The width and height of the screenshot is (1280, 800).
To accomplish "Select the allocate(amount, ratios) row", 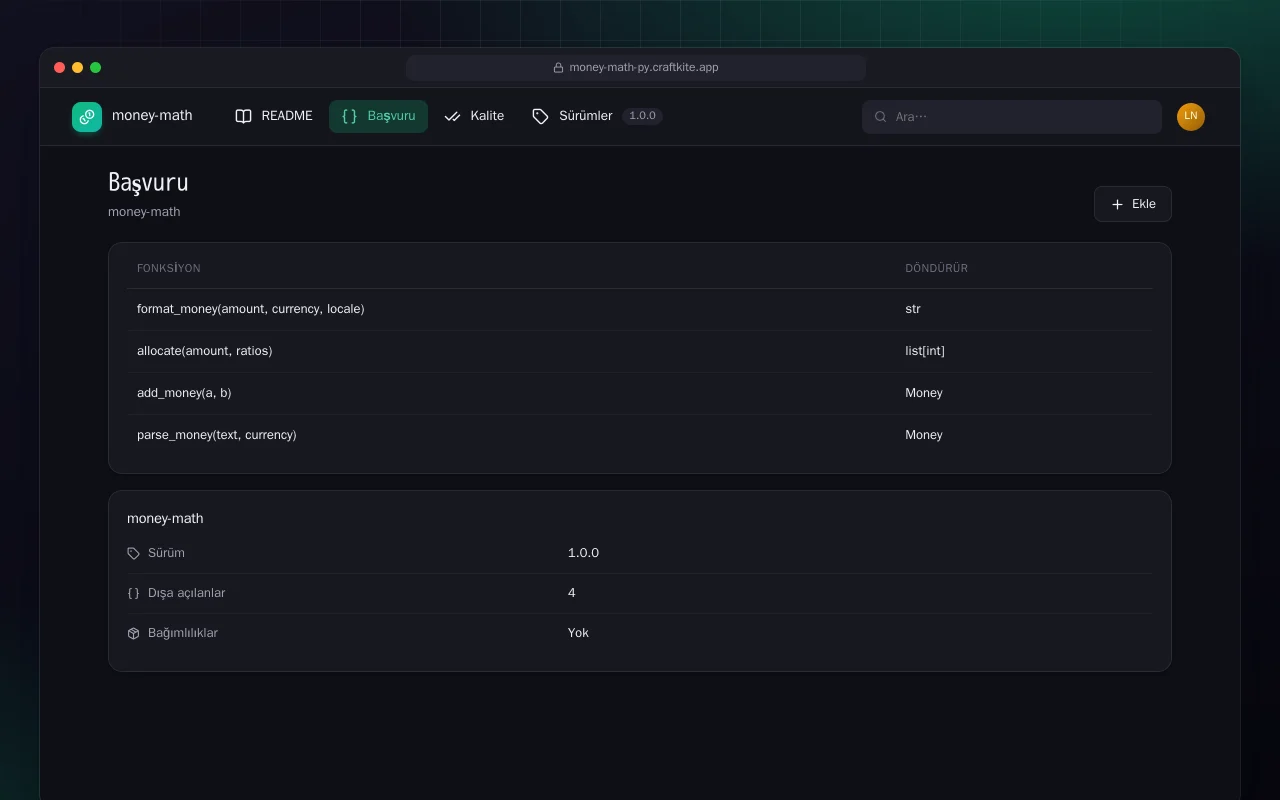I will pyautogui.click(x=640, y=351).
